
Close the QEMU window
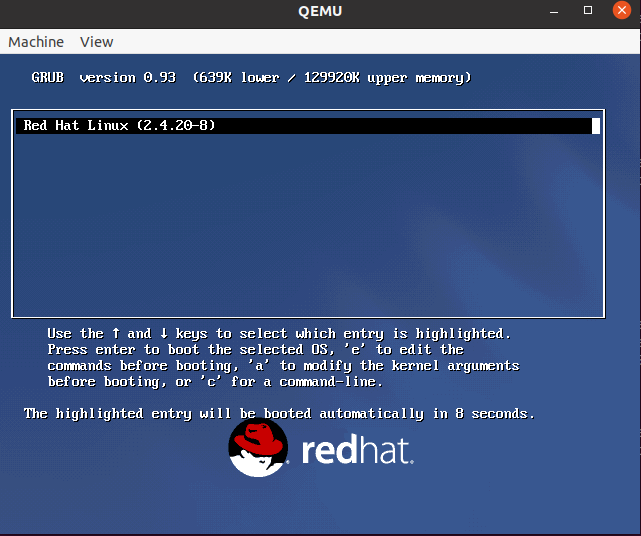point(621,10)
